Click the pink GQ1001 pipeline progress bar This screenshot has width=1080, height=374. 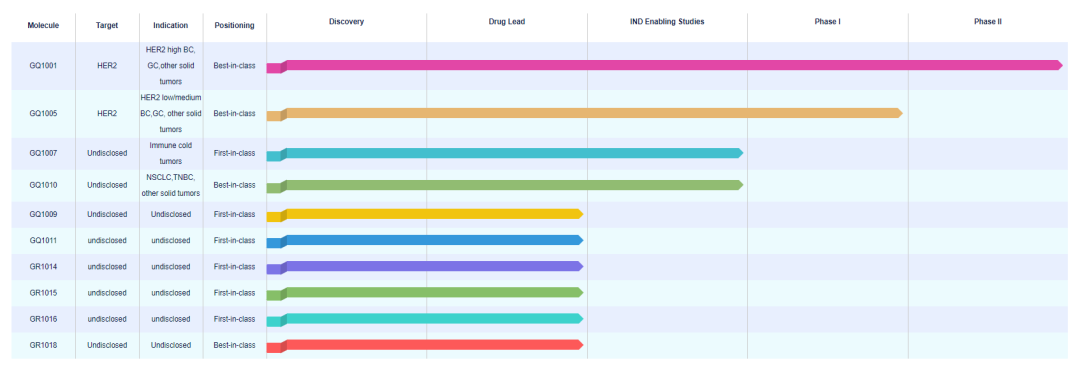[x=665, y=66]
